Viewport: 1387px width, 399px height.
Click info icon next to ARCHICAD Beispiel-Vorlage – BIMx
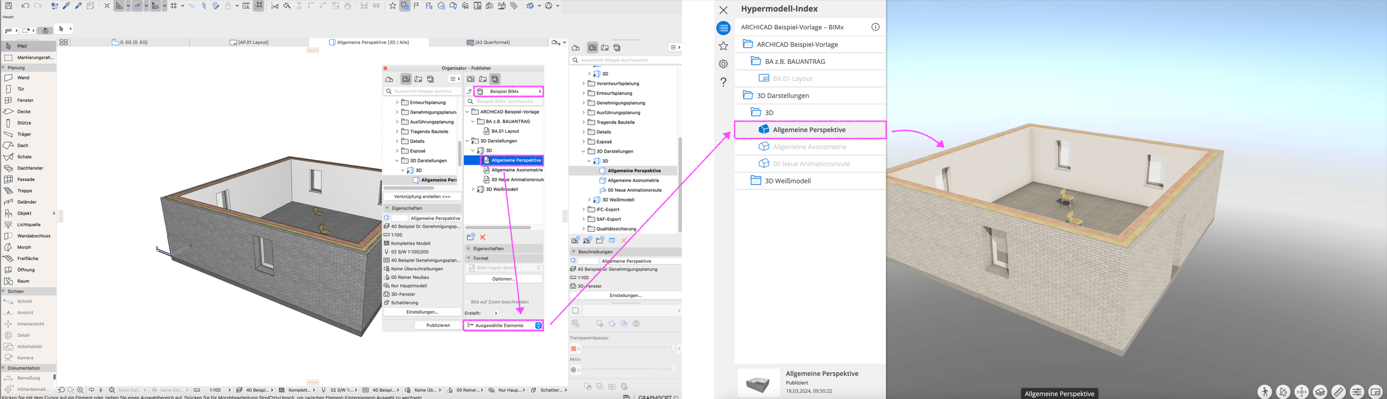[x=875, y=27]
